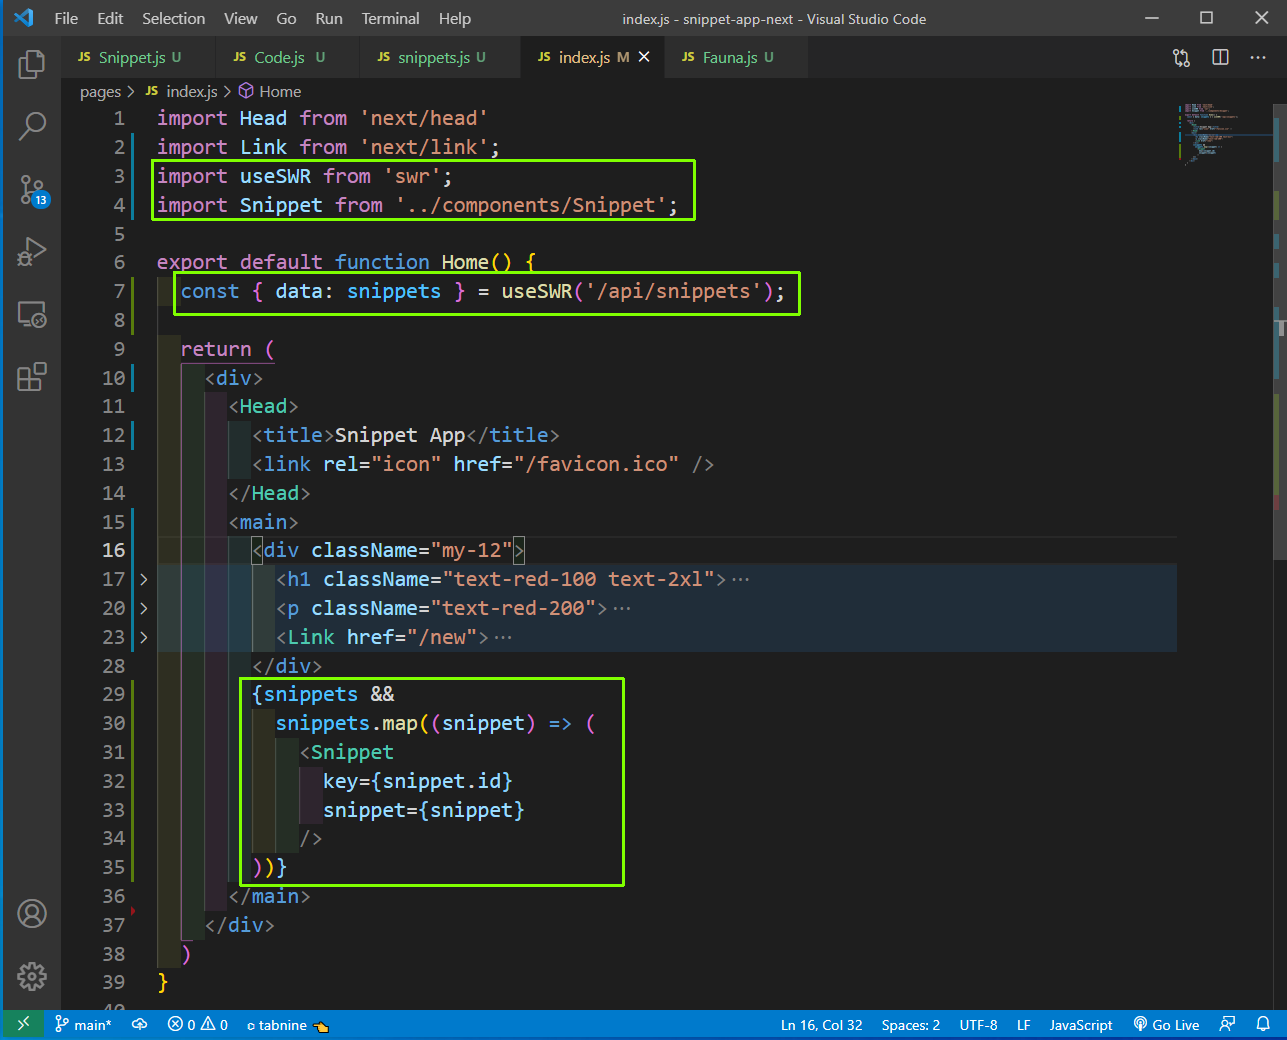Click line number 7 in the gutter
Viewport: 1287px width, 1040px height.
click(x=119, y=291)
